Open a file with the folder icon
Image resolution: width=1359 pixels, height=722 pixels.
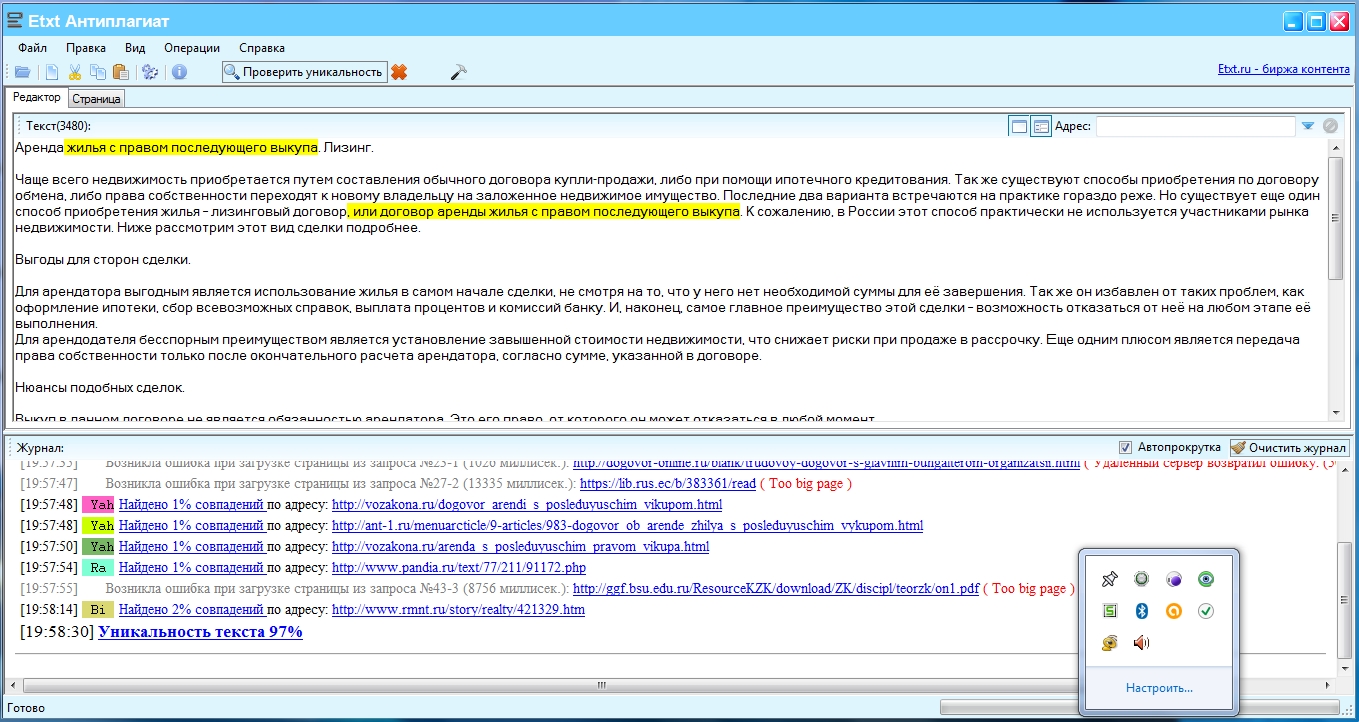pos(22,72)
